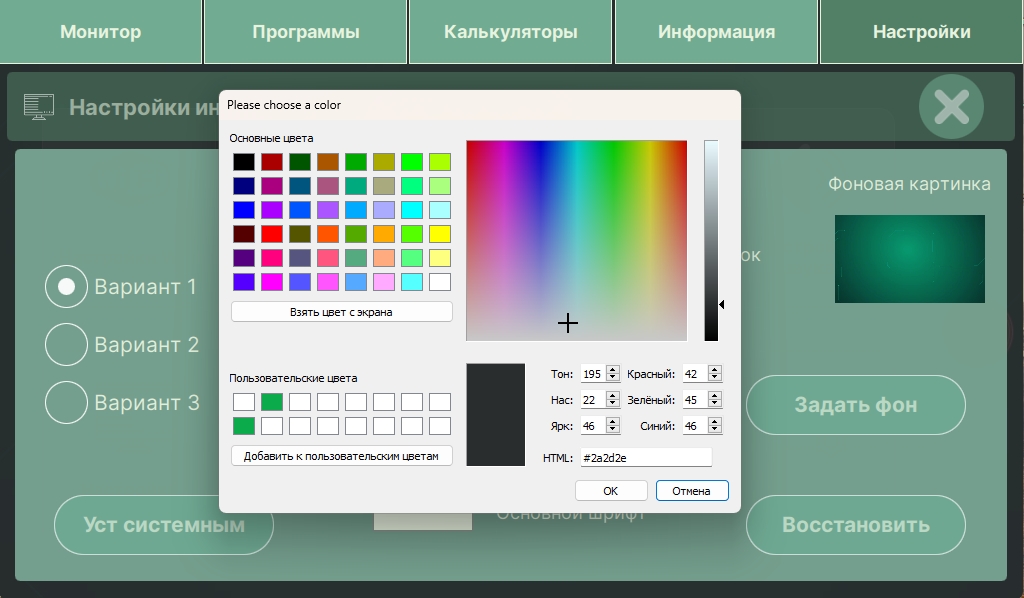The height and width of the screenshot is (598, 1024).
Task: Click the Задать фон button
Action: (x=856, y=405)
